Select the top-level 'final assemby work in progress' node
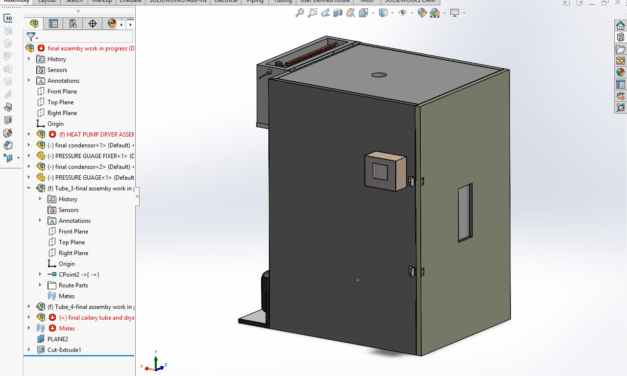This screenshot has width=627, height=376. click(80, 48)
